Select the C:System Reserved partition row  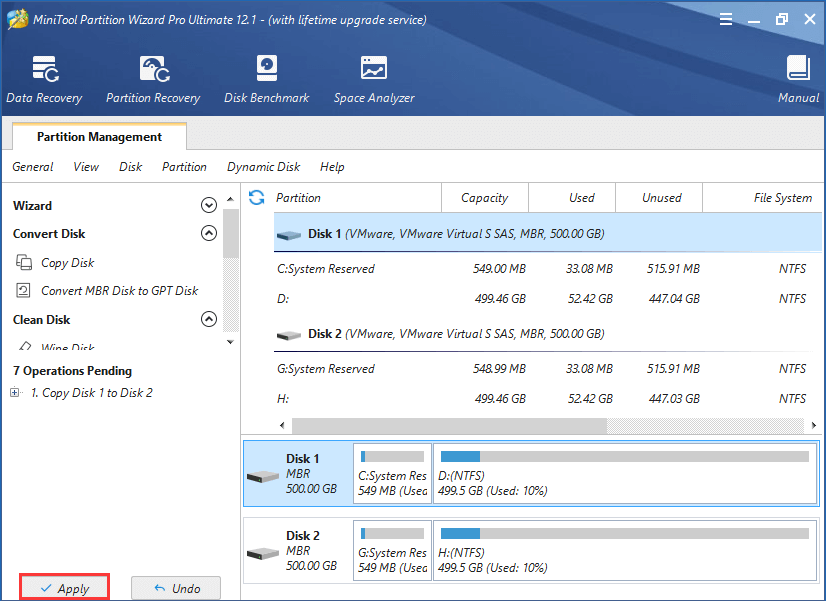click(548, 269)
